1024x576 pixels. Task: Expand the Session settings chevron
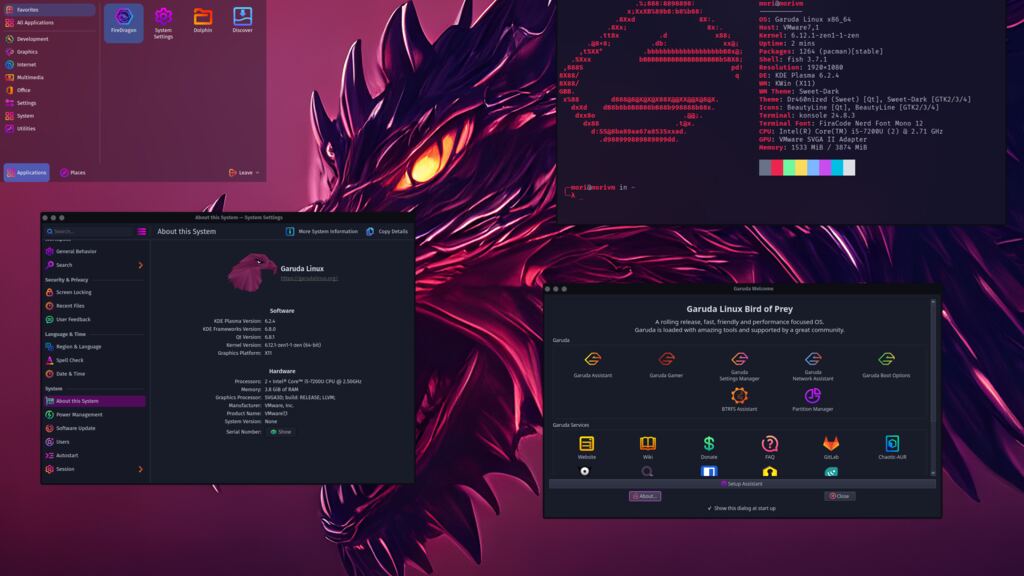pos(140,470)
